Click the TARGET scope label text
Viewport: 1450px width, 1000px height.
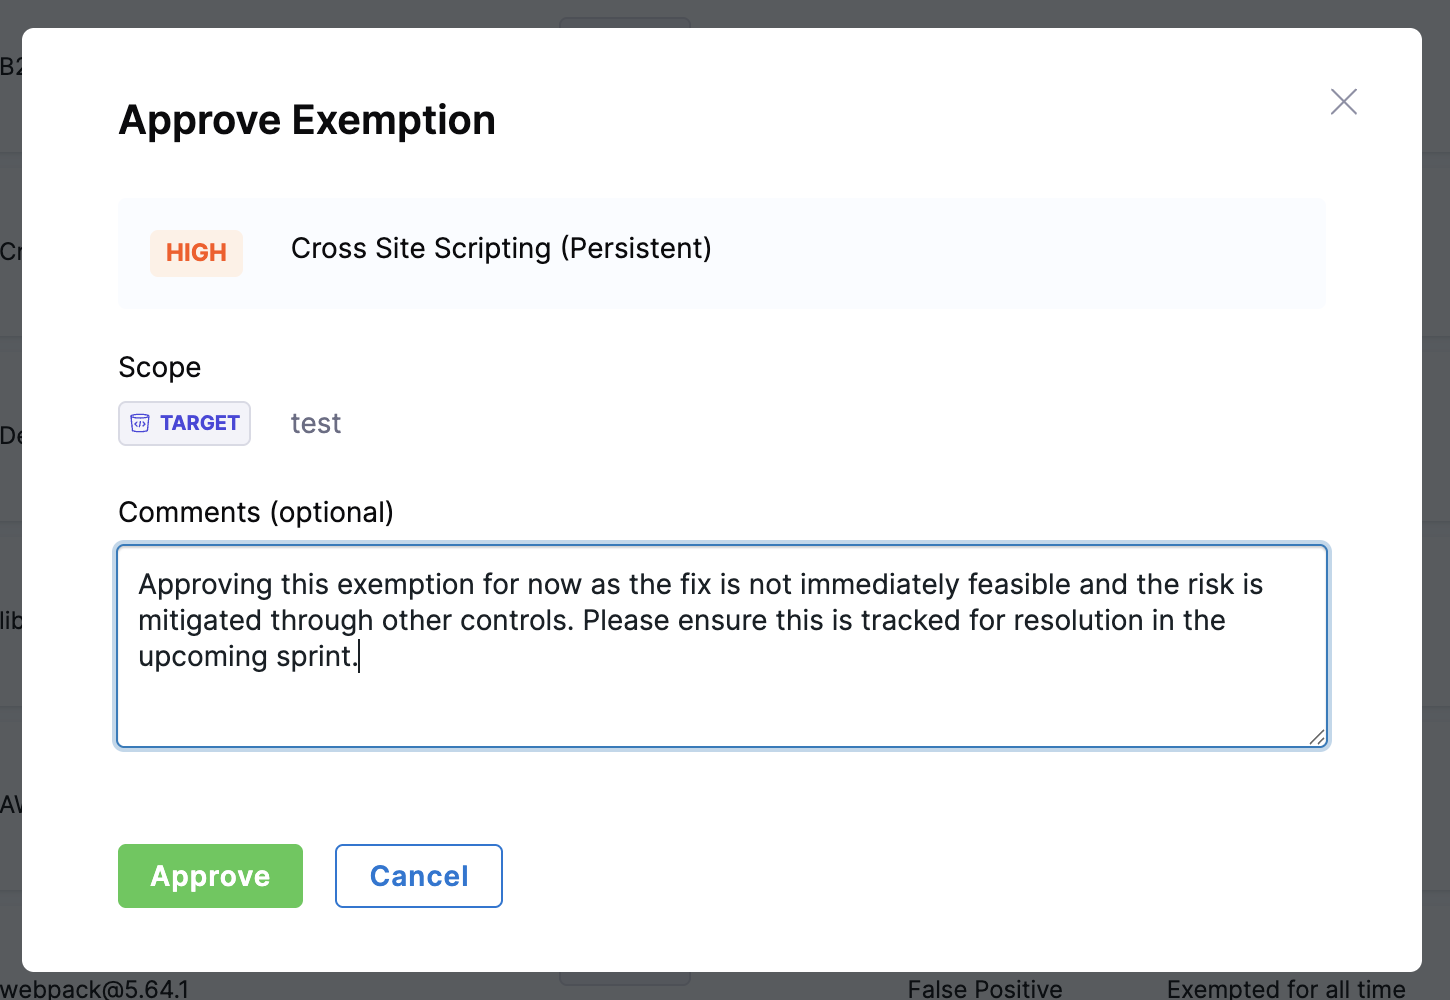click(200, 423)
